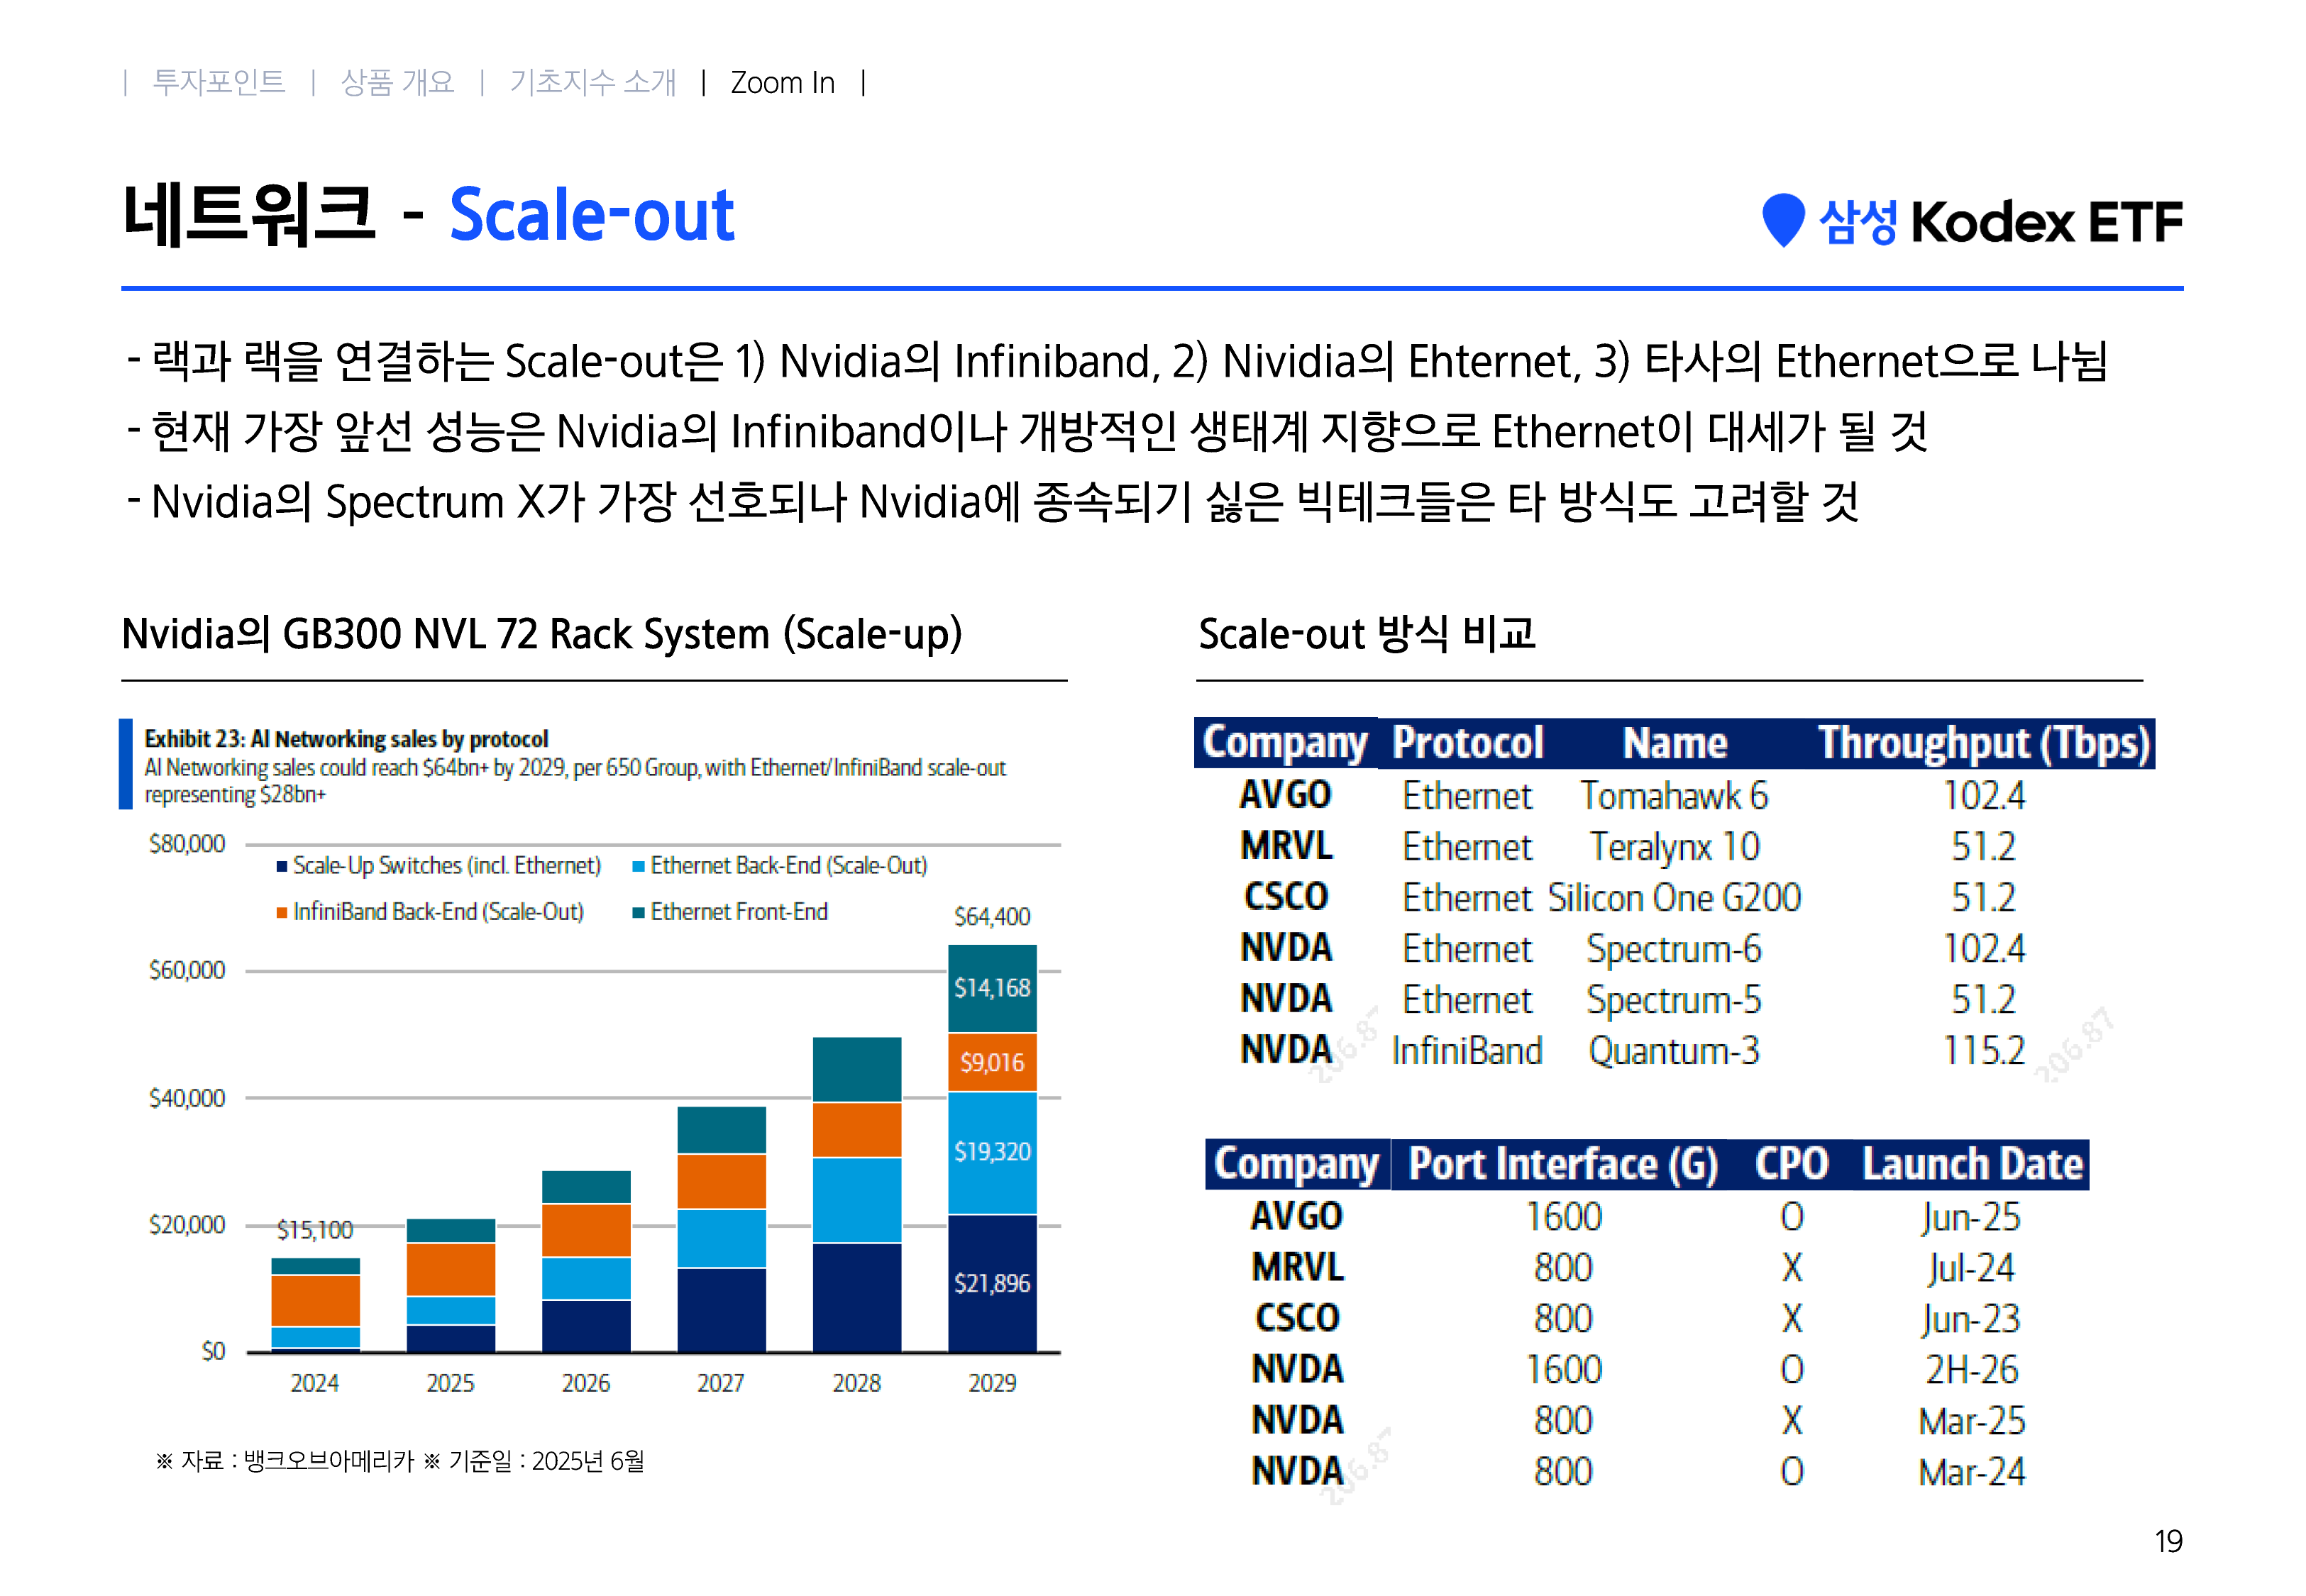
Task: Click the Exhibit 23 chart title
Action: (x=346, y=739)
